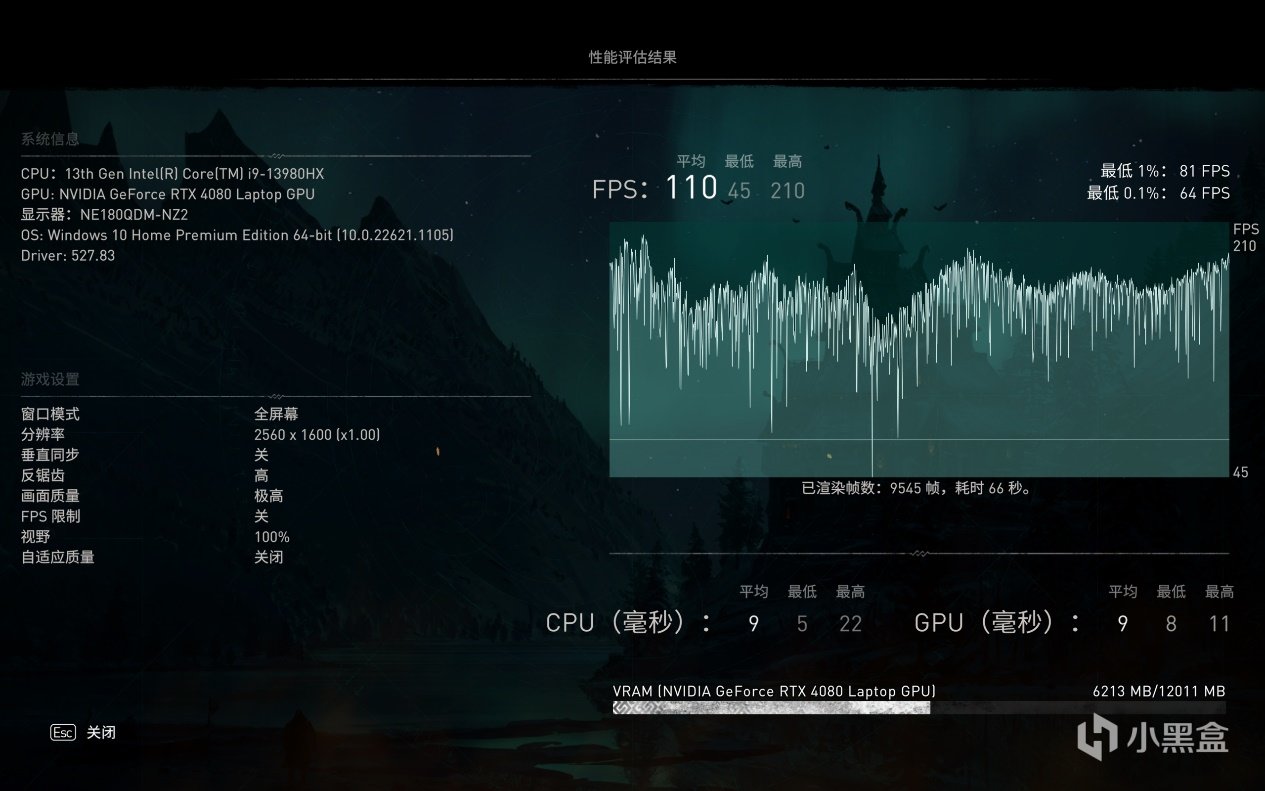
Task: Click the Esc key icon
Action: click(x=63, y=732)
